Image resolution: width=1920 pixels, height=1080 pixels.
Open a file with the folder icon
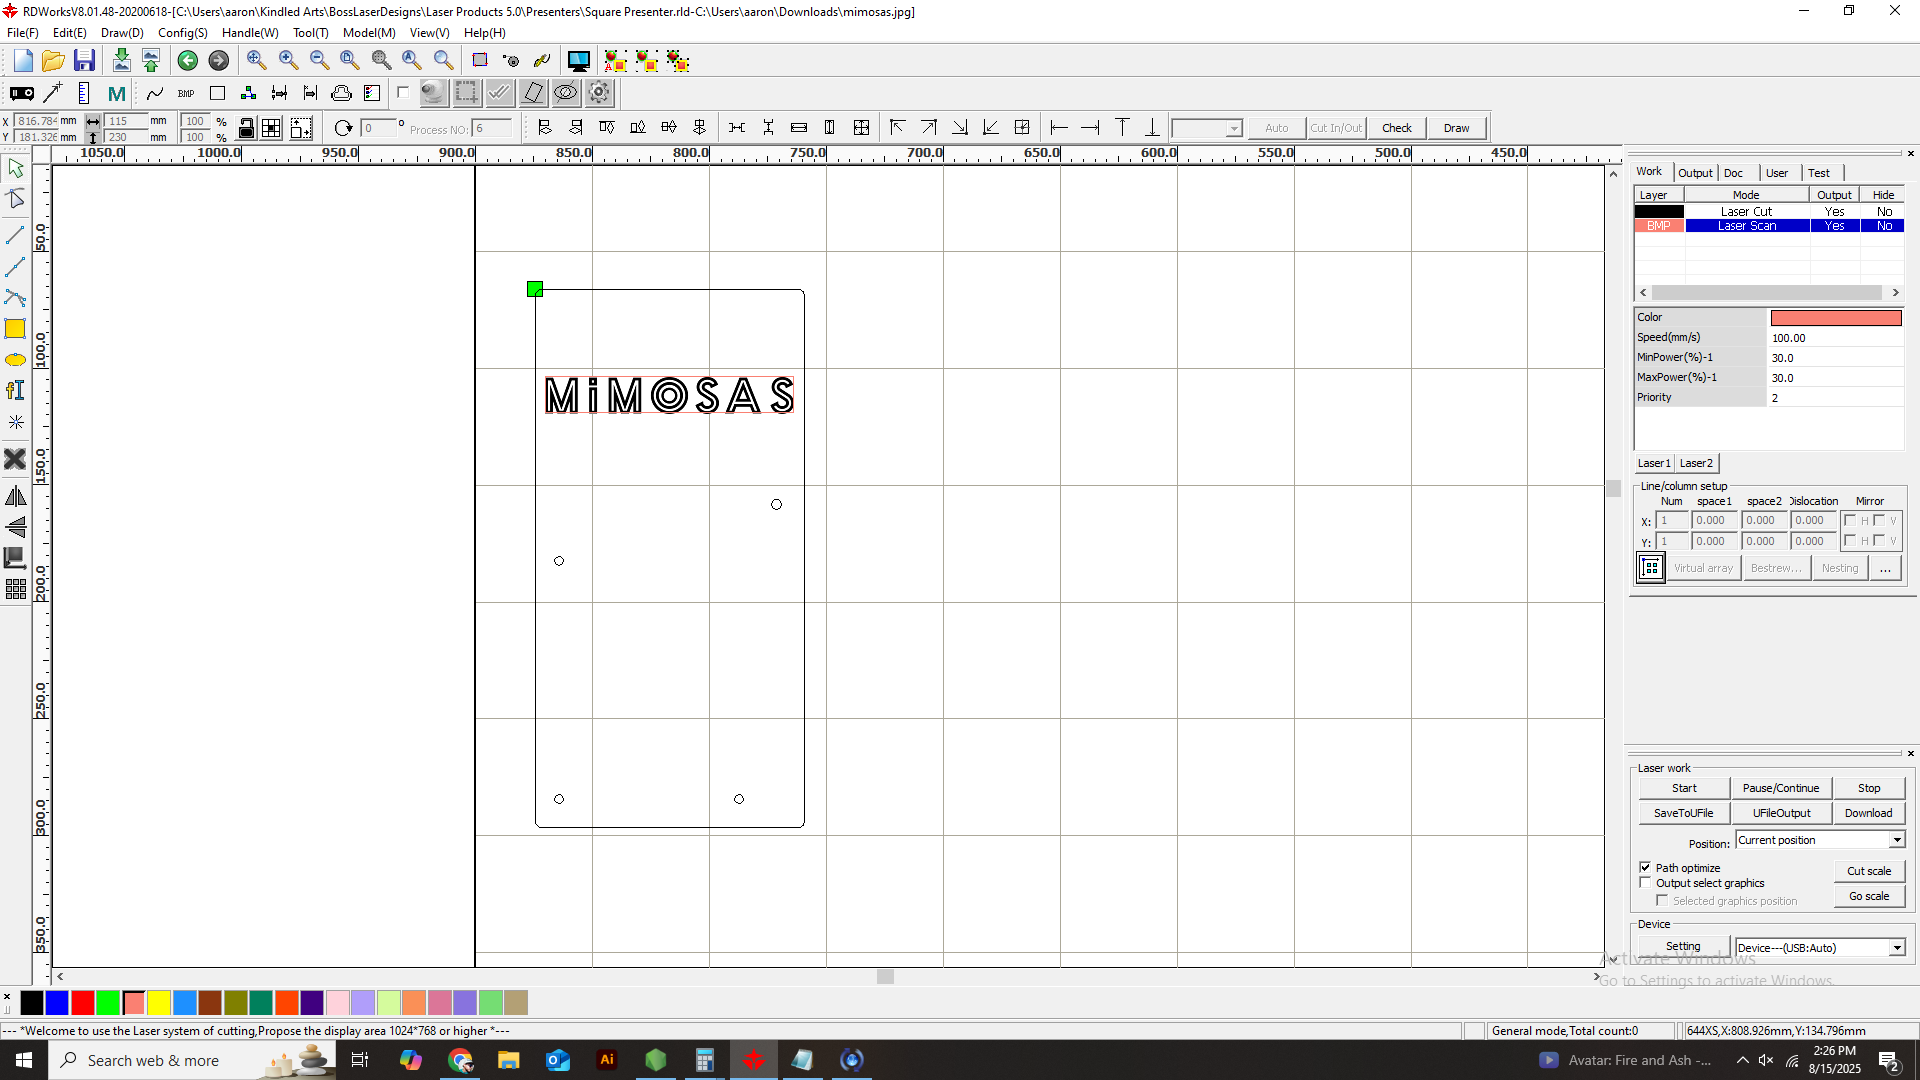tap(54, 61)
